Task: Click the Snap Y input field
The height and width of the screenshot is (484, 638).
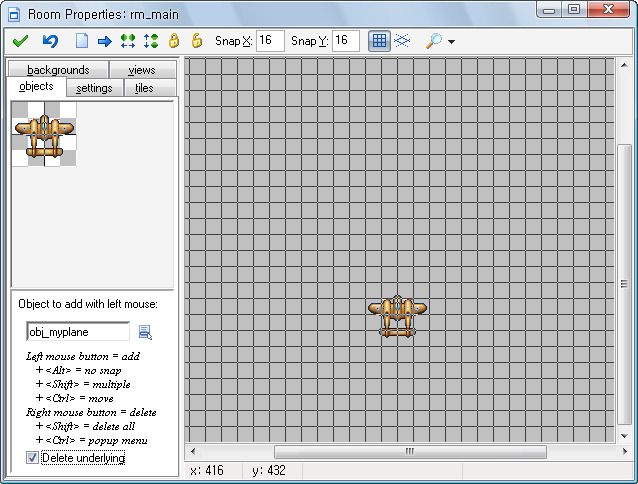Action: click(346, 41)
